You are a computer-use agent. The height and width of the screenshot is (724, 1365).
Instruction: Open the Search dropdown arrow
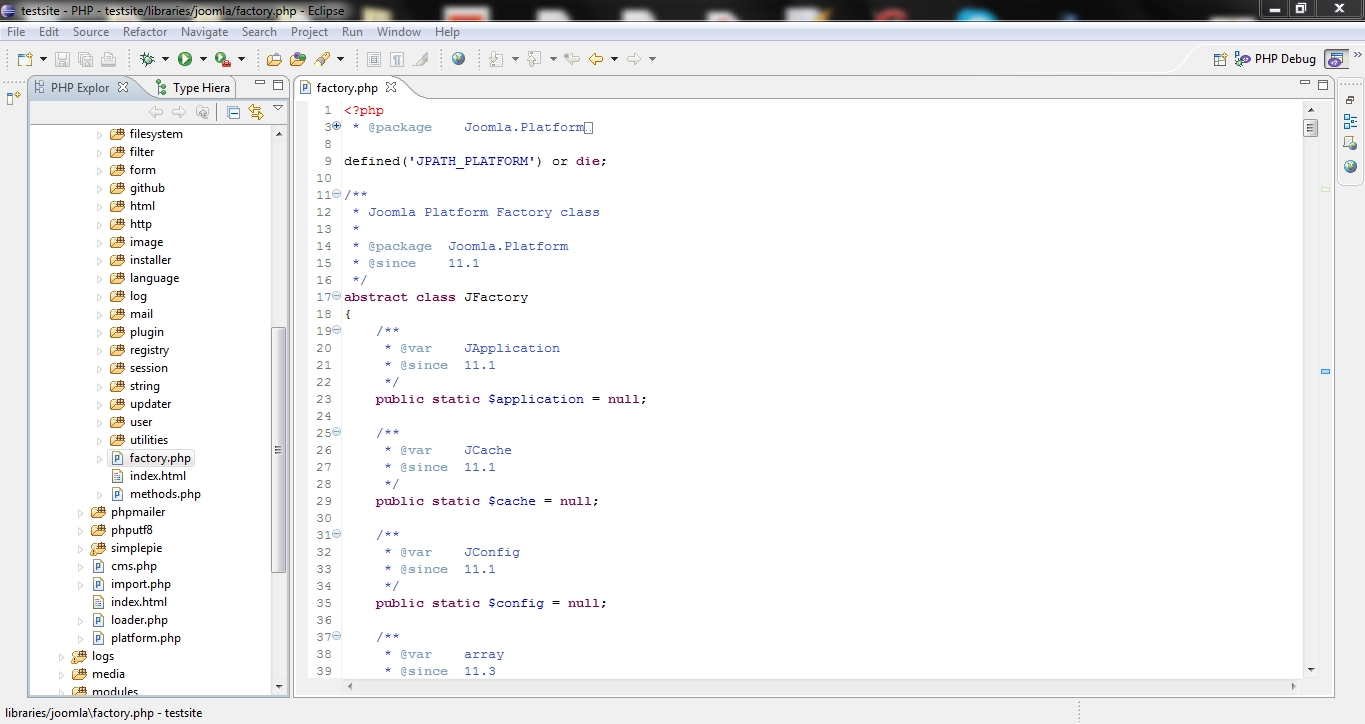coord(340,59)
